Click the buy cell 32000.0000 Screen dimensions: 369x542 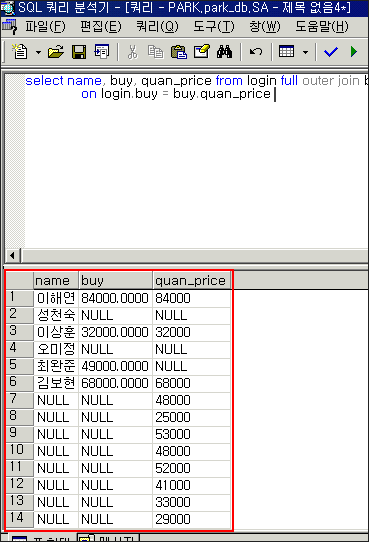[115, 332]
